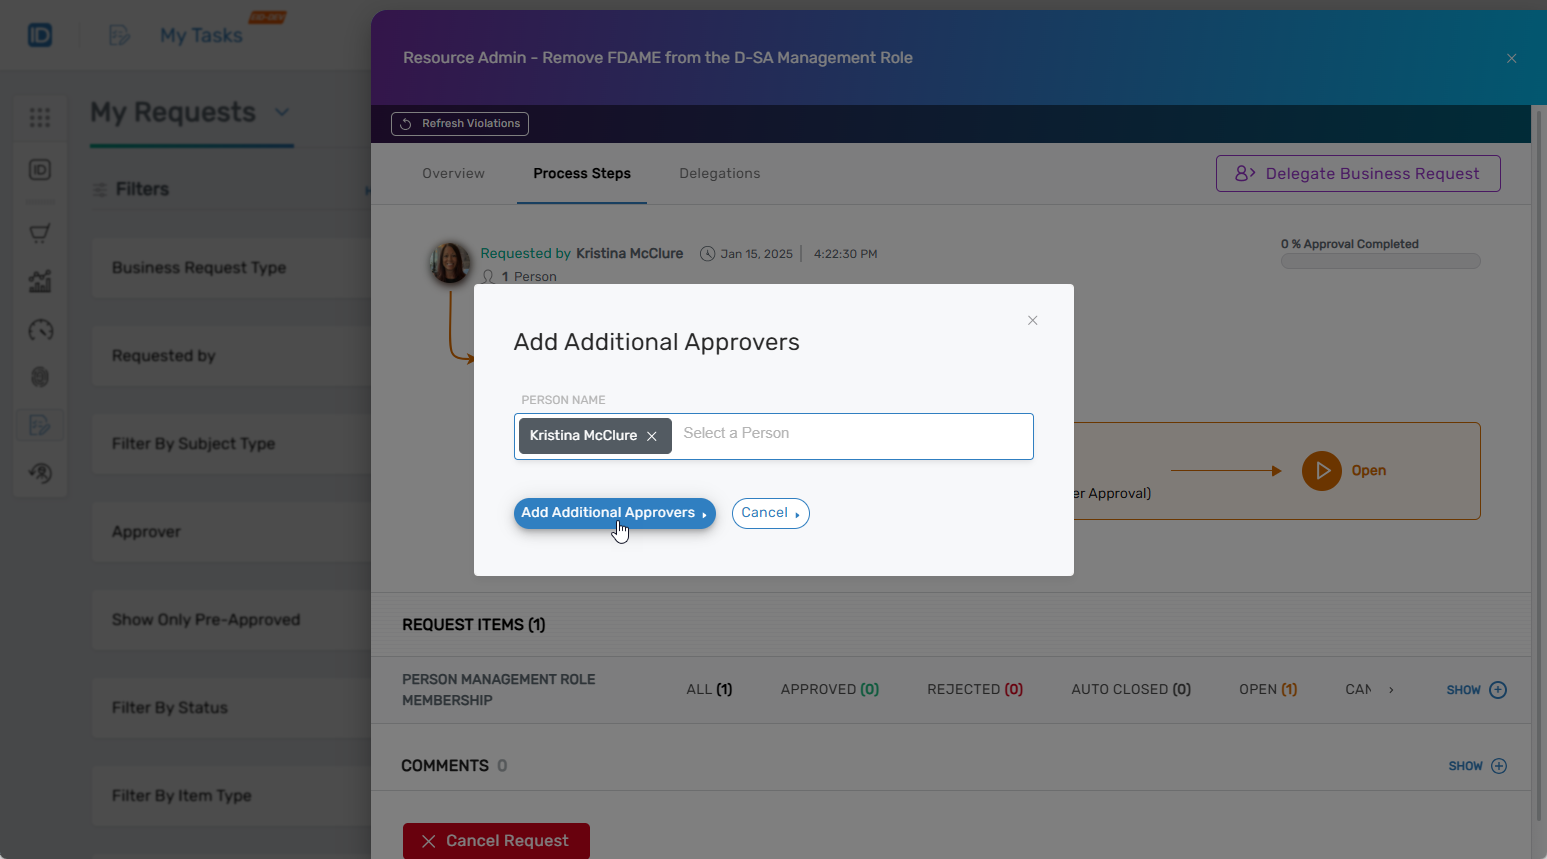Select the fingerprint icon in the sidebar
This screenshot has width=1547, height=859.
(40, 377)
